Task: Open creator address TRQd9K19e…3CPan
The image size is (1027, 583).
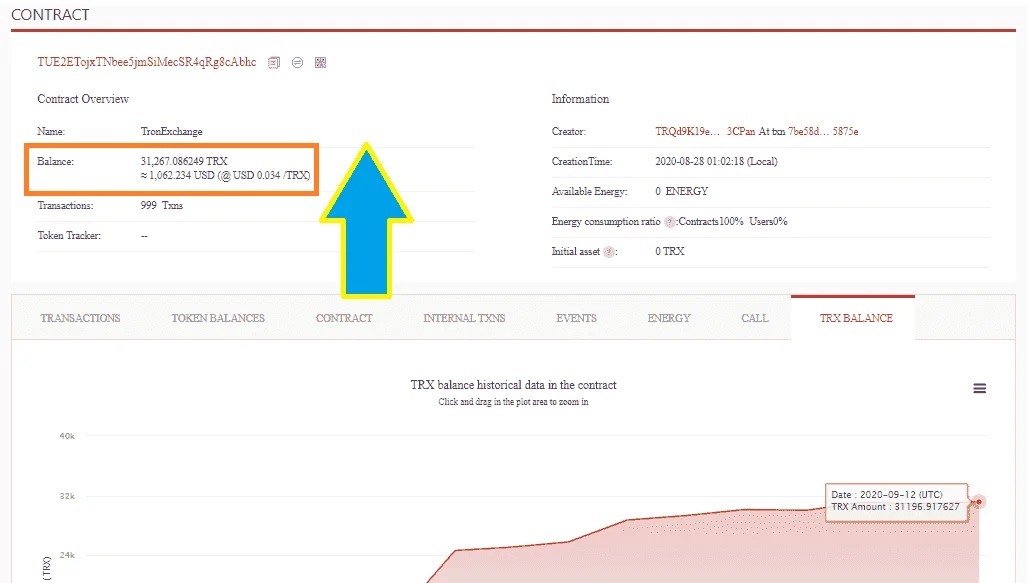Action: coord(705,132)
